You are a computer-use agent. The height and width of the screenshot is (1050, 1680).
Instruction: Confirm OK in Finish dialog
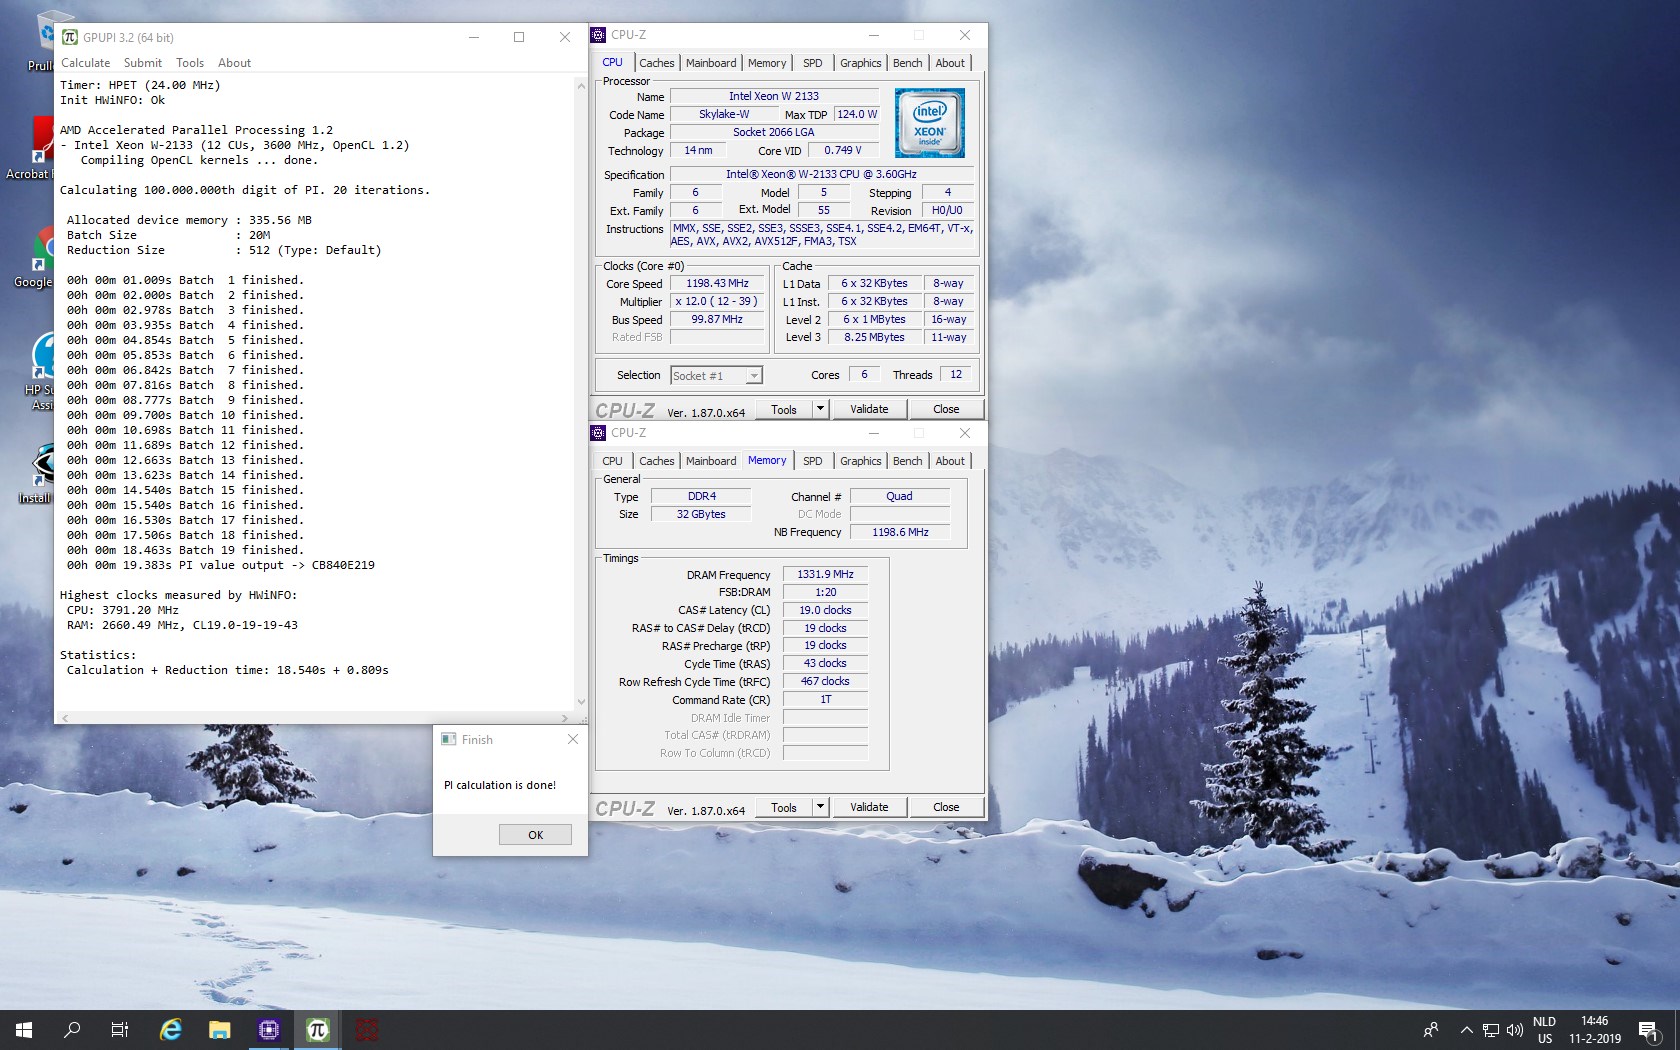[535, 834]
